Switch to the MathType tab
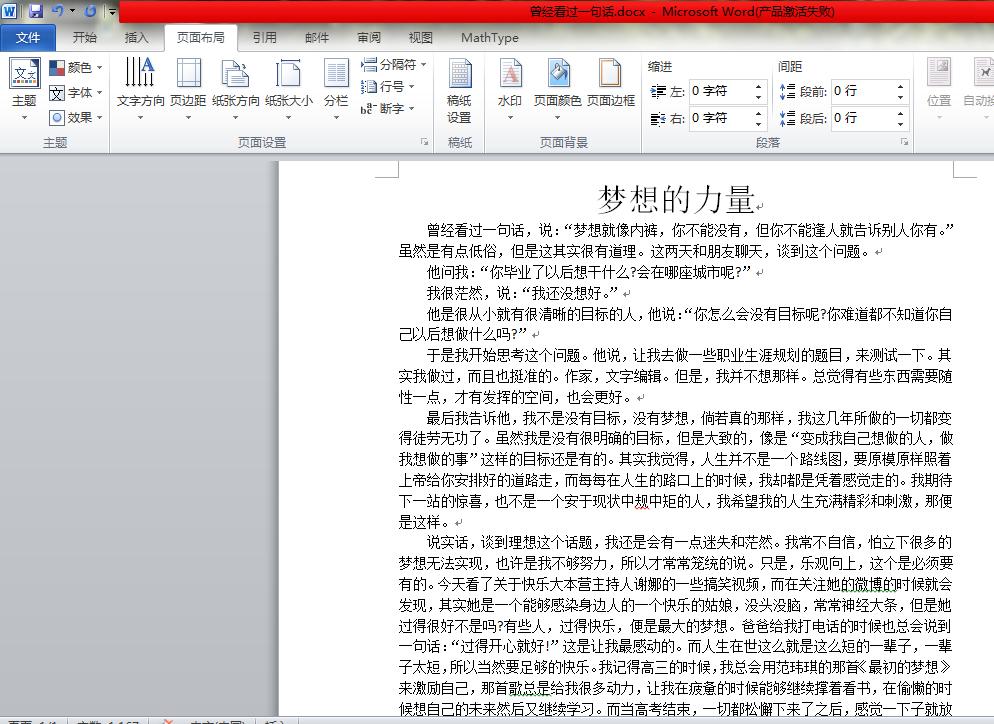994x724 pixels. click(489, 38)
